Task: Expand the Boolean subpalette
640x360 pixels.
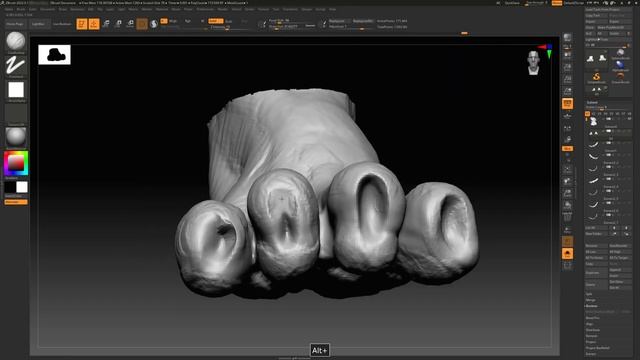Action: (x=591, y=306)
